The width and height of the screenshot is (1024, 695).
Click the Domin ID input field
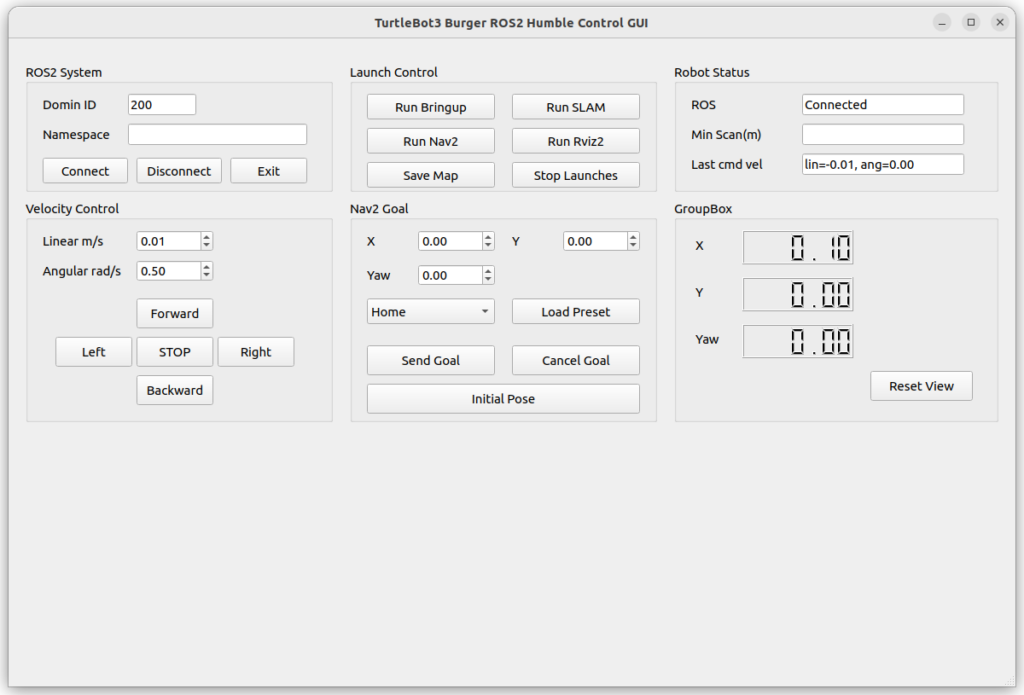tap(162, 105)
